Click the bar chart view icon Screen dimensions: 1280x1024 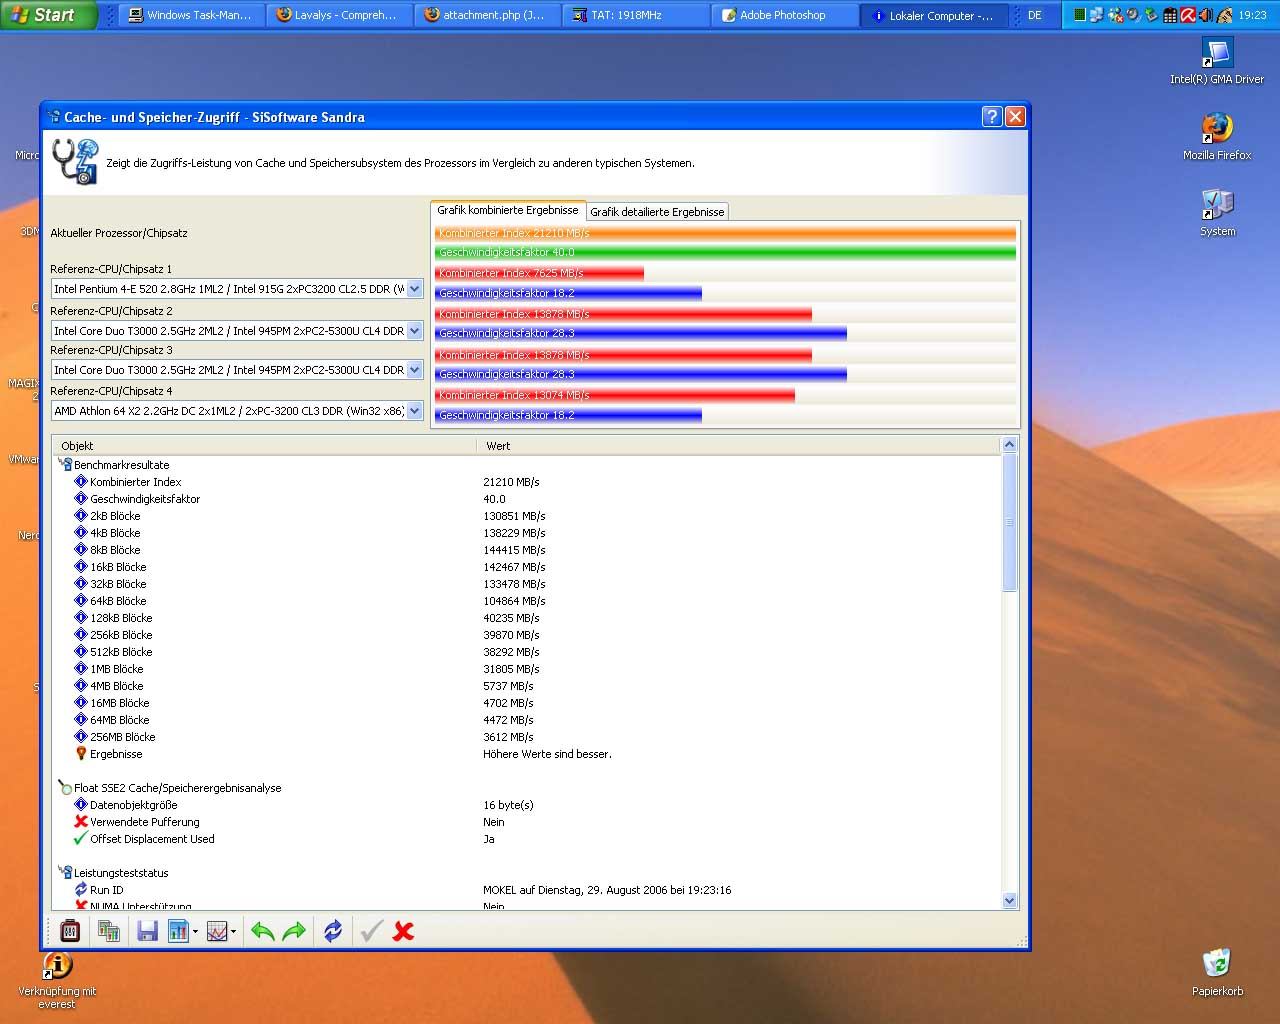179,931
